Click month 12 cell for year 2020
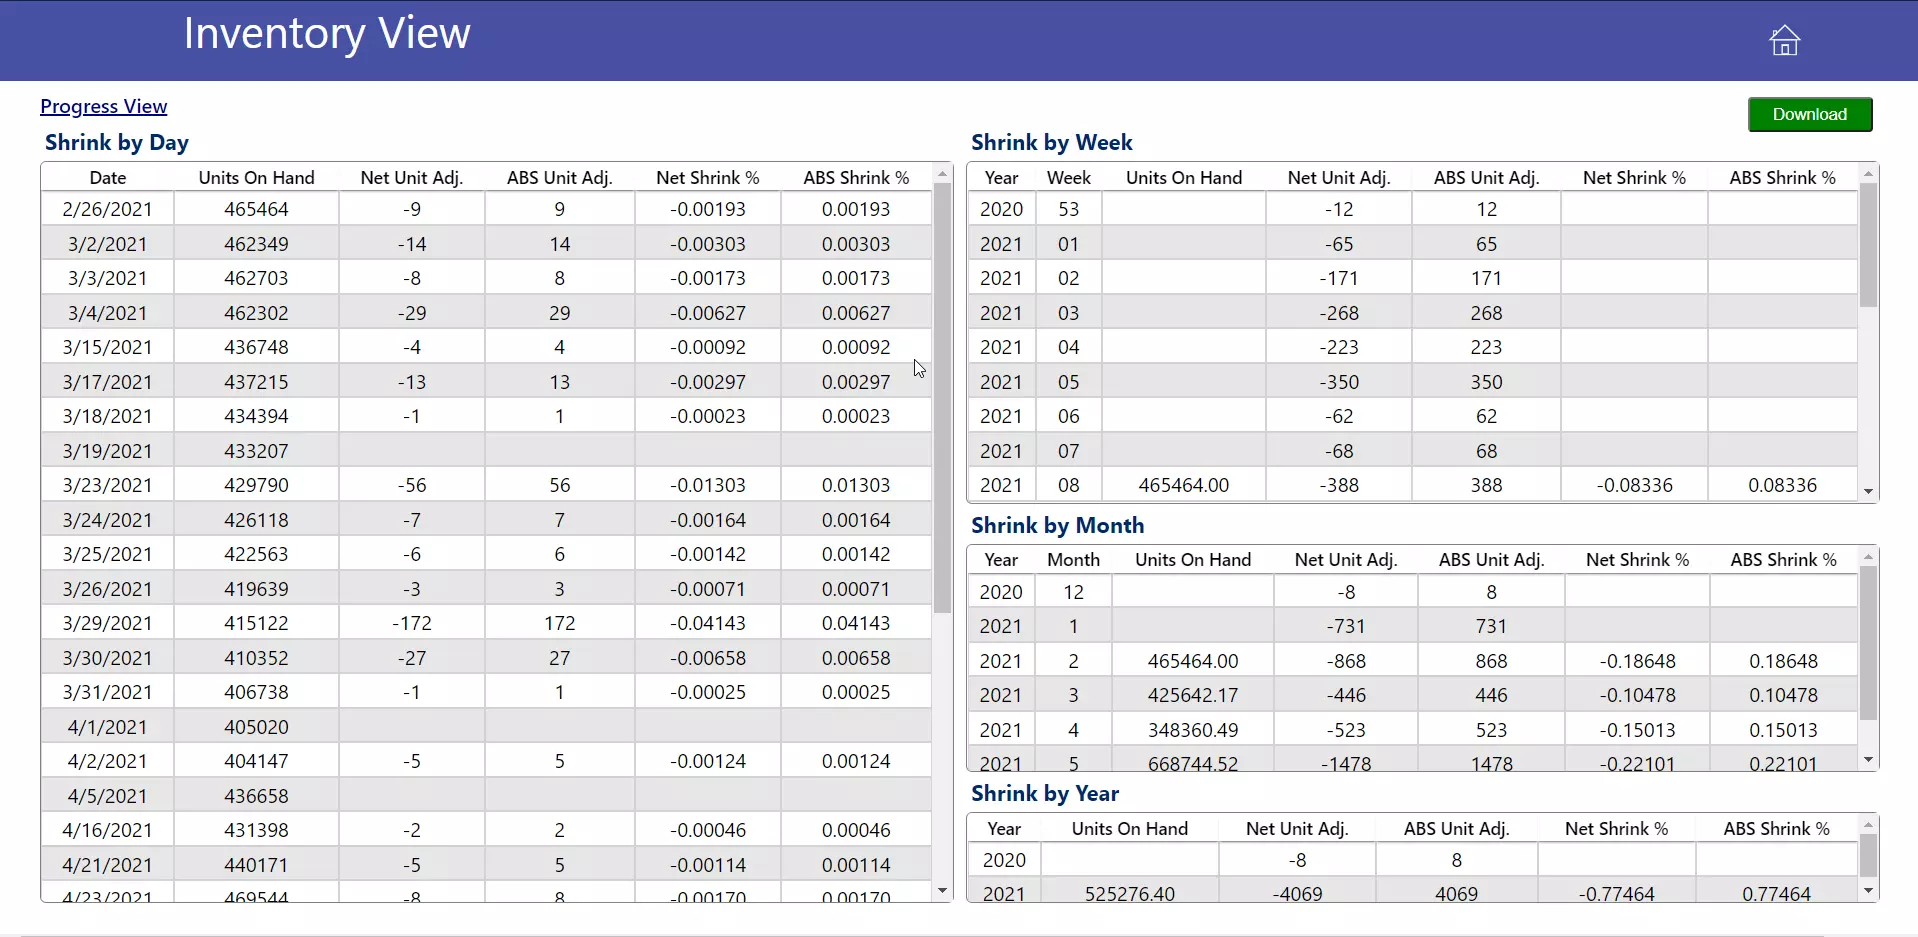1918x937 pixels. 1073,592
